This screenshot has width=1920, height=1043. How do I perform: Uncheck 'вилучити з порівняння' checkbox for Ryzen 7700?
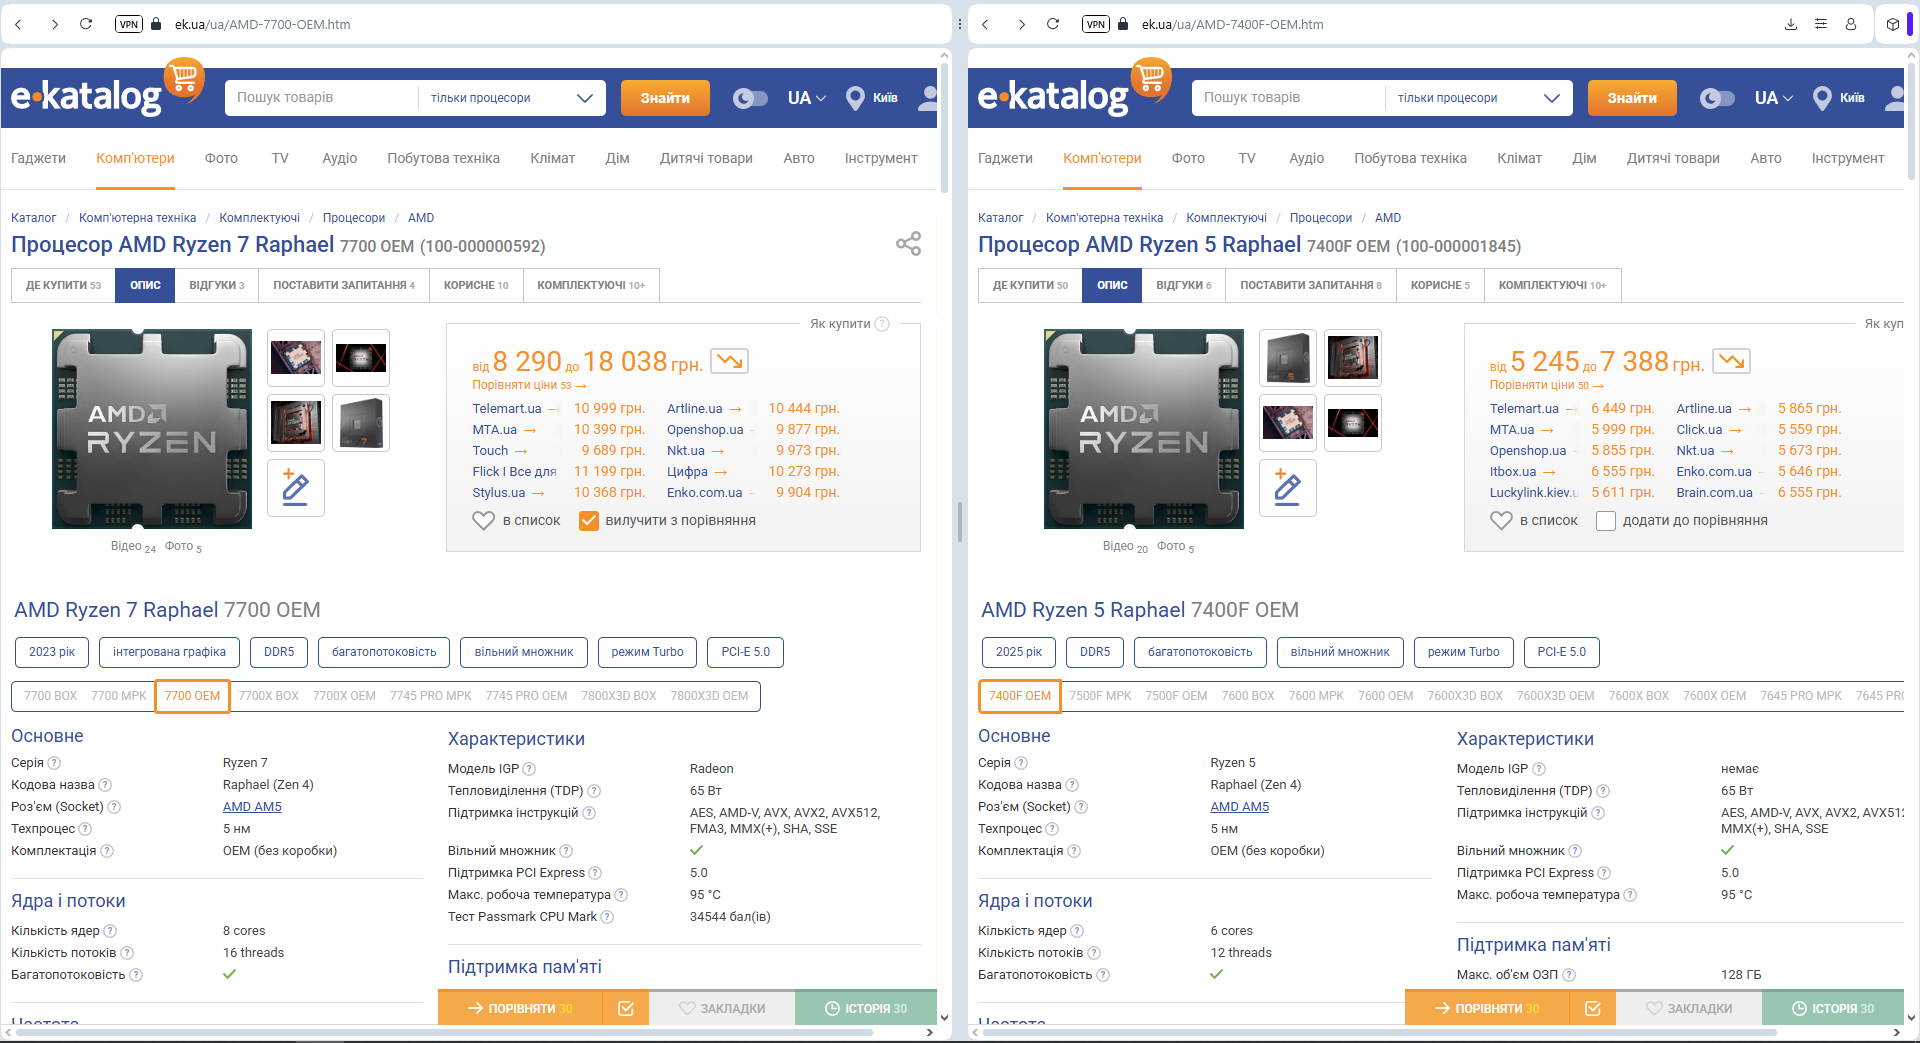pyautogui.click(x=589, y=521)
